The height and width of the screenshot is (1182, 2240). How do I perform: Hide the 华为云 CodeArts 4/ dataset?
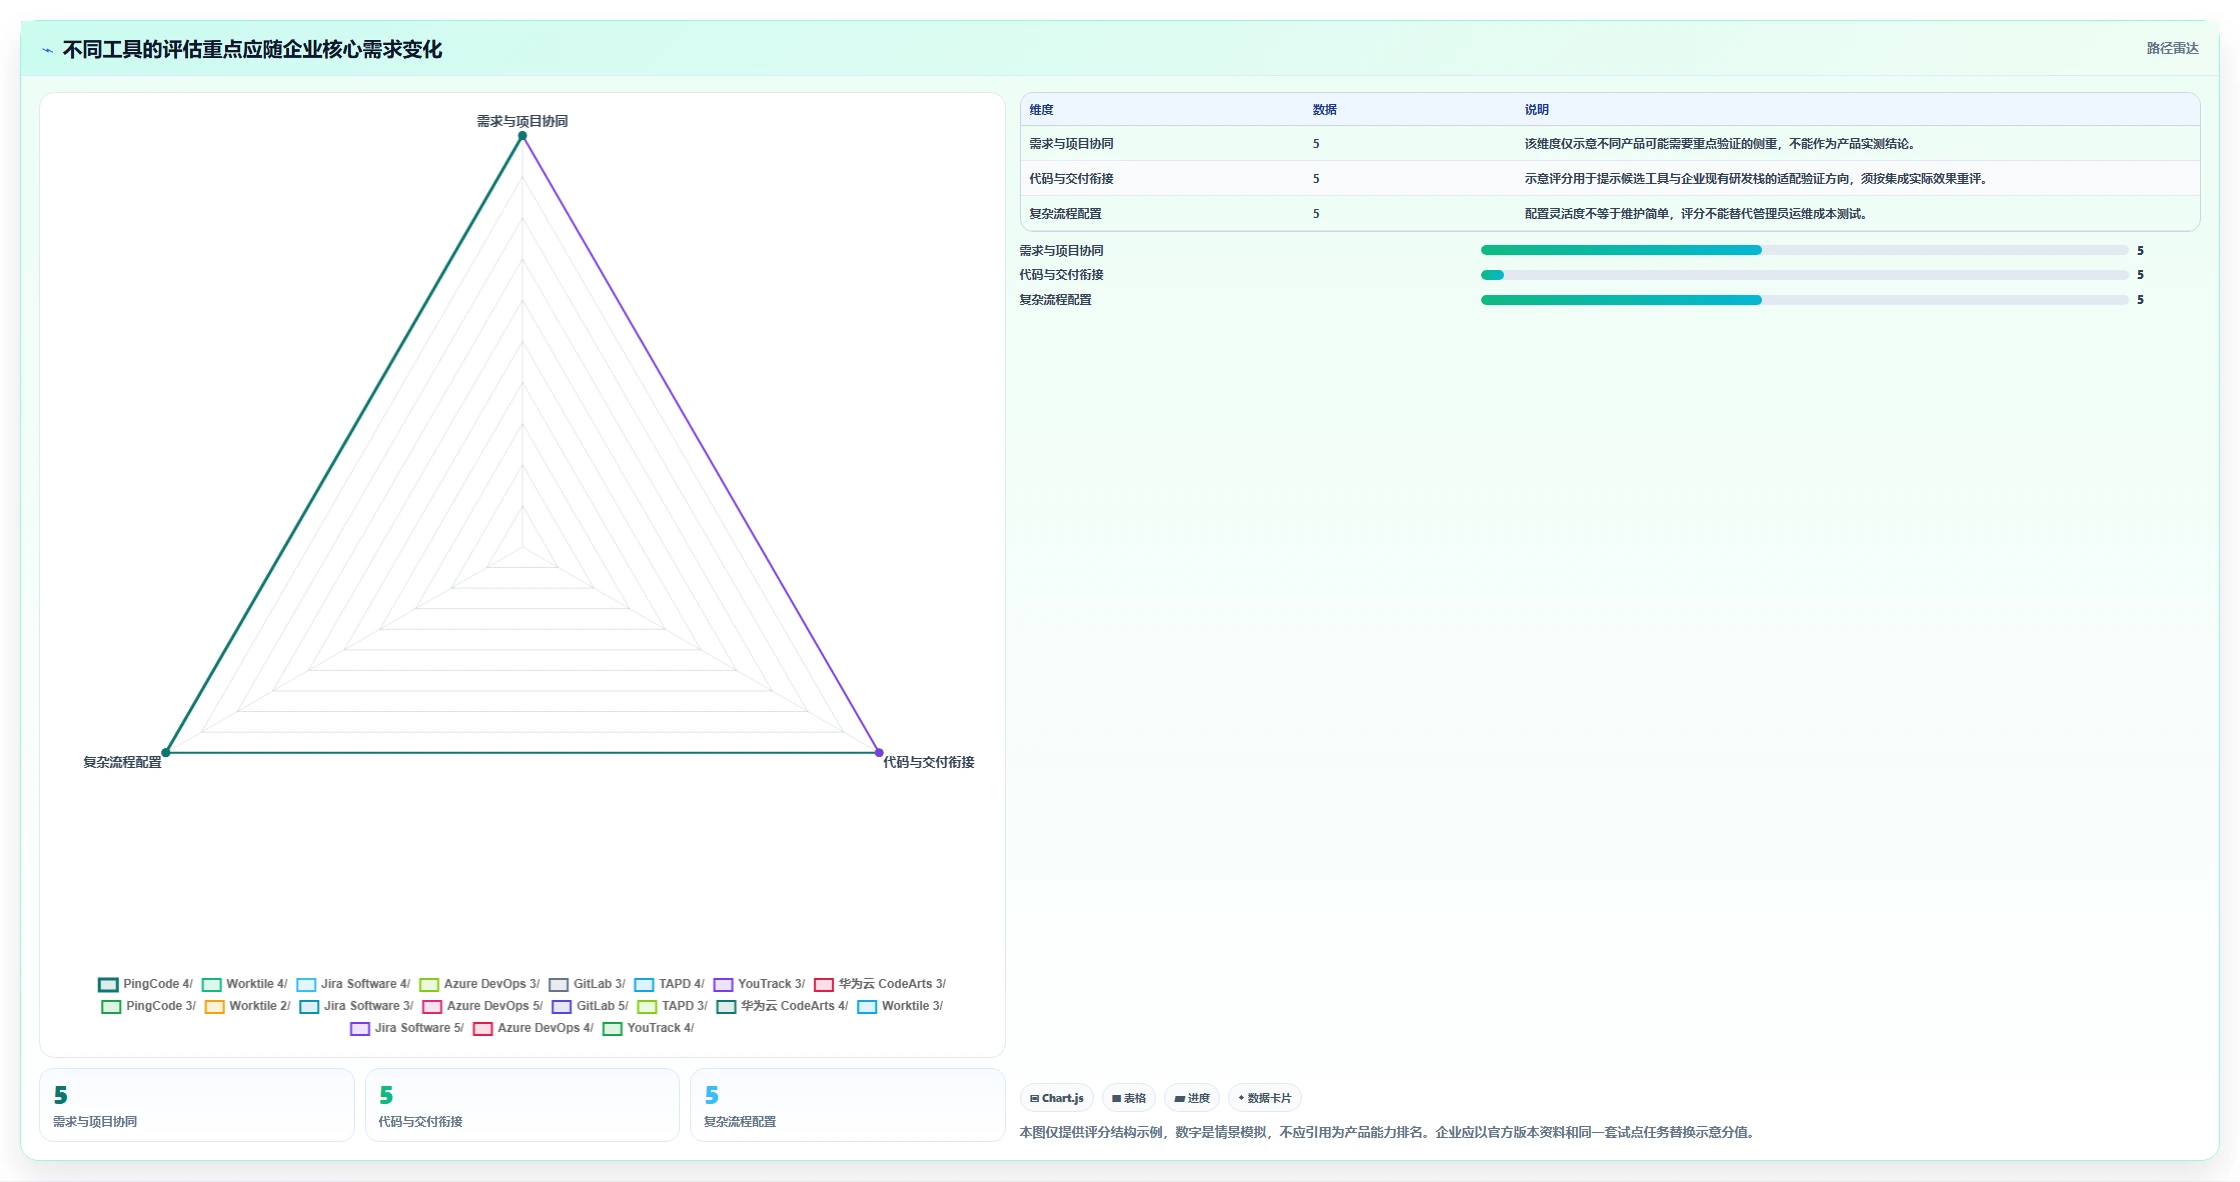pos(782,1006)
